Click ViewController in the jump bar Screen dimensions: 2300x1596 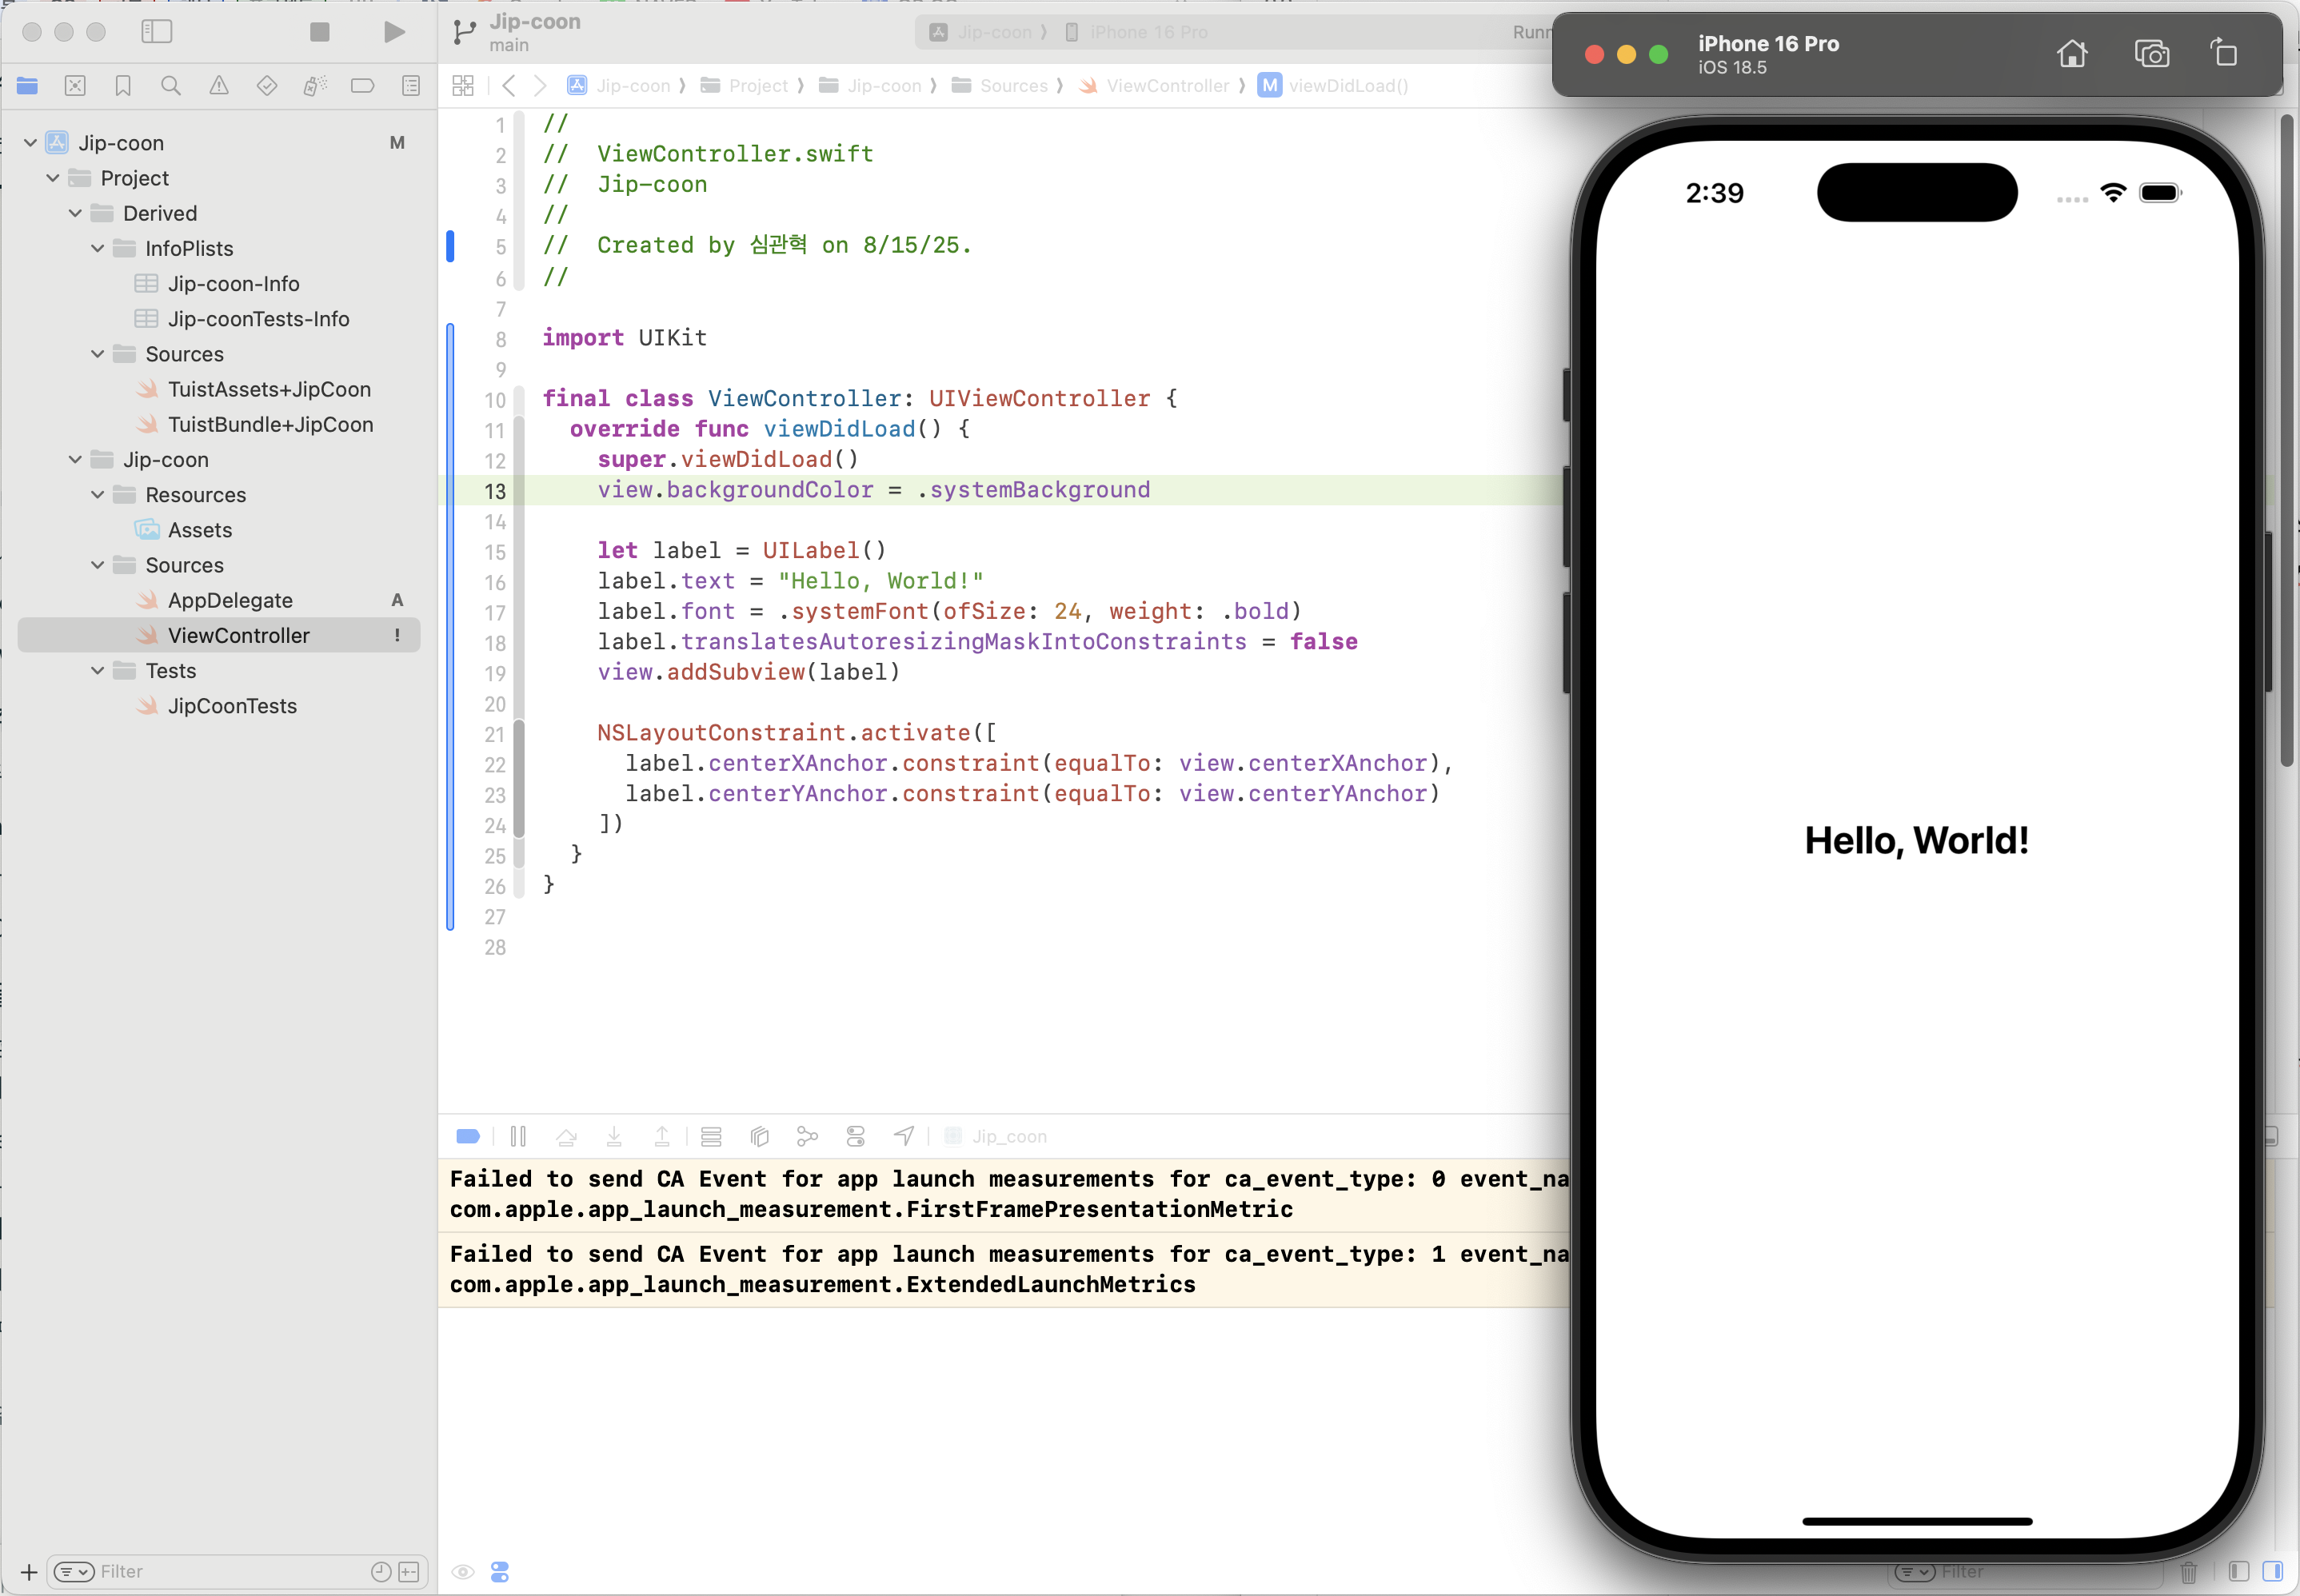[x=1167, y=86]
